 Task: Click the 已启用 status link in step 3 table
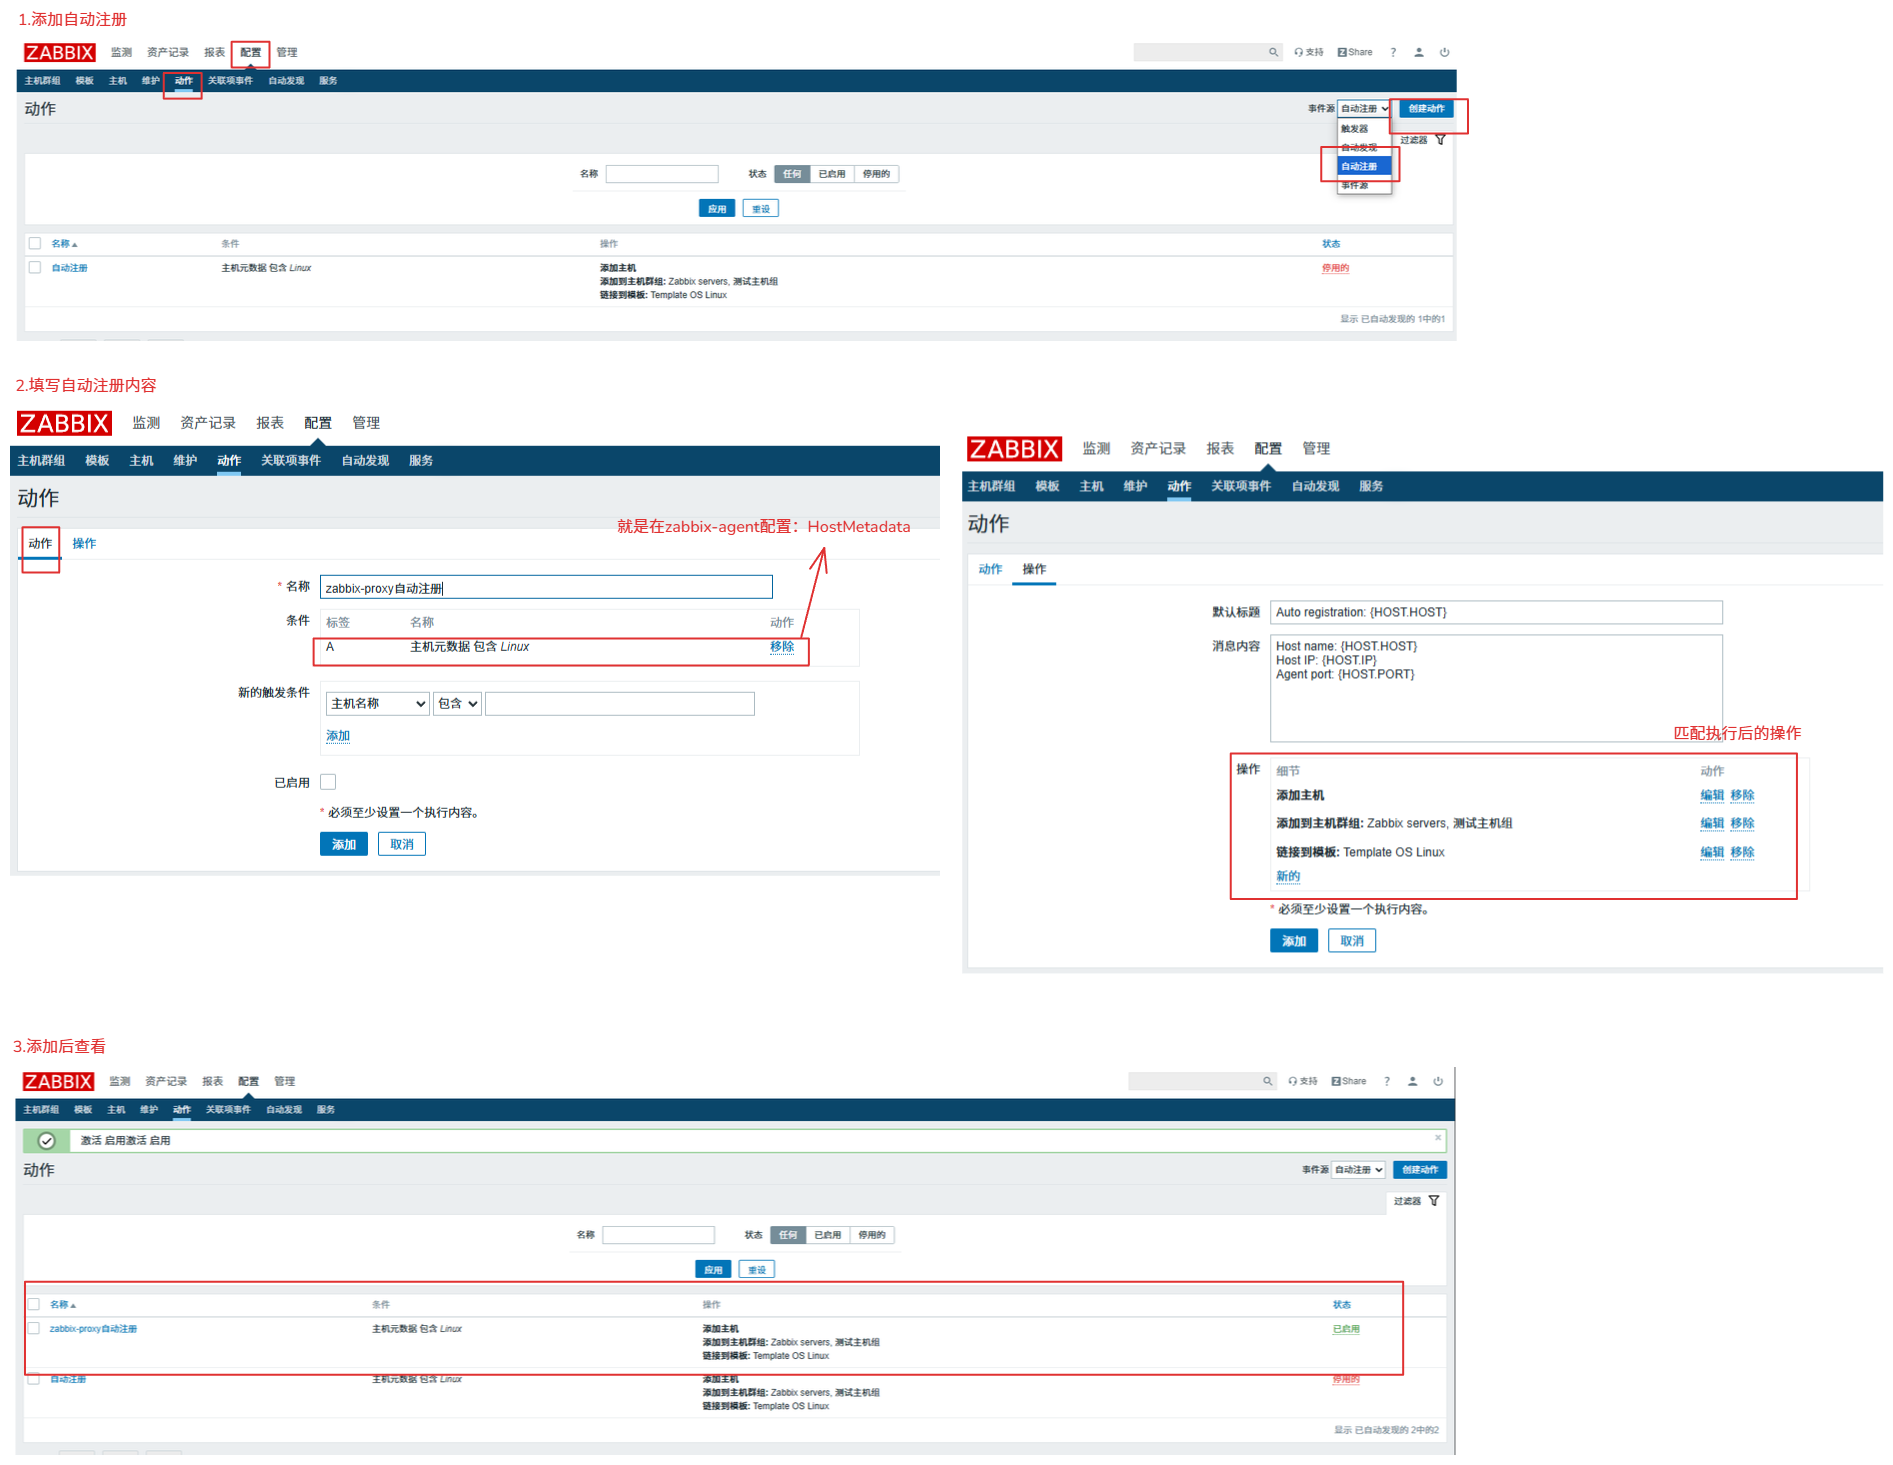pos(1346,1329)
